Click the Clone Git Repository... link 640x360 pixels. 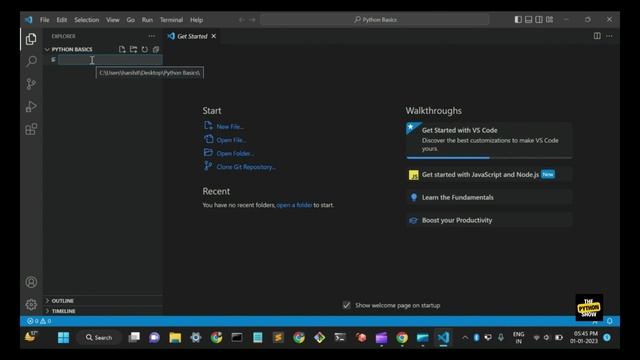click(x=246, y=167)
